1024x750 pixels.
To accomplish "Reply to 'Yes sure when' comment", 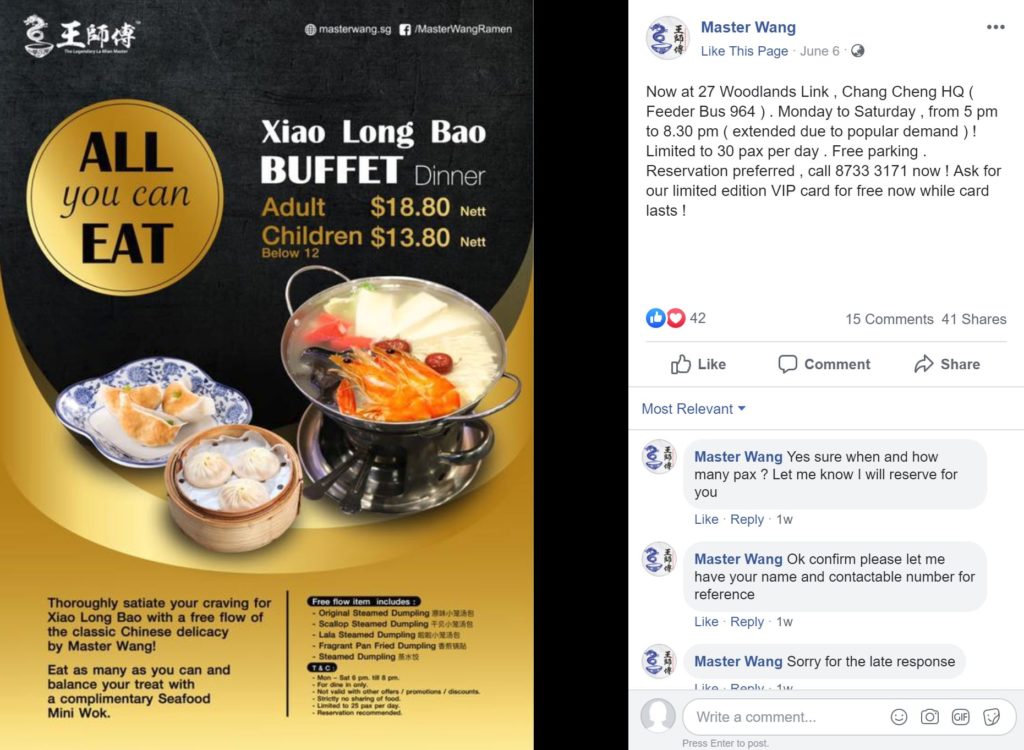I will [x=746, y=519].
